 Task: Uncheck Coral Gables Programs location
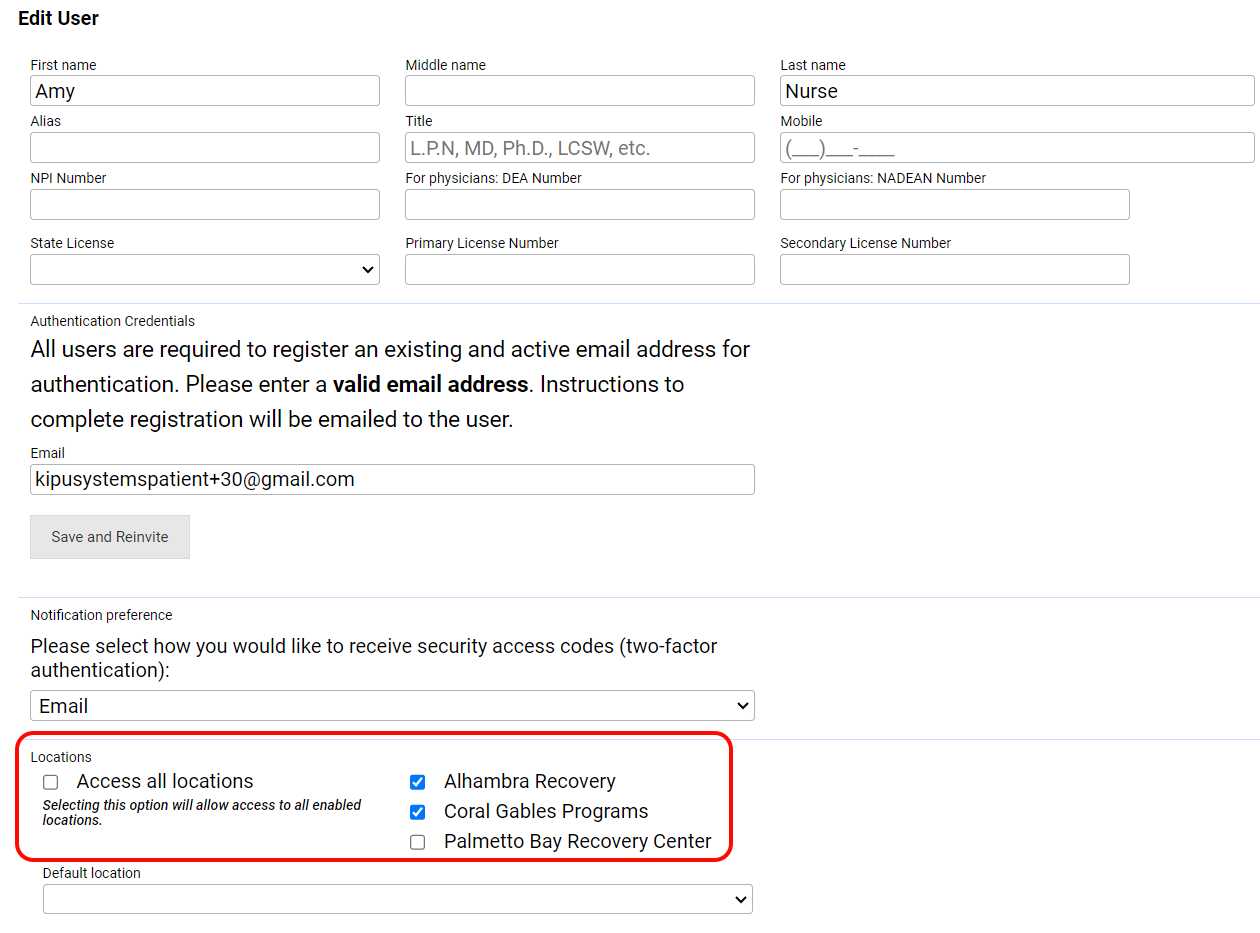point(418,812)
